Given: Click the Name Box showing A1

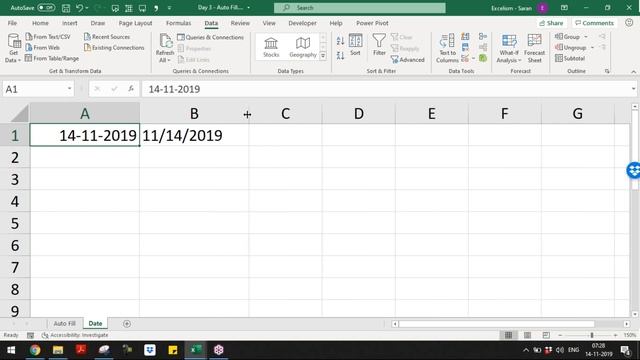Looking at the screenshot, I should coord(38,89).
